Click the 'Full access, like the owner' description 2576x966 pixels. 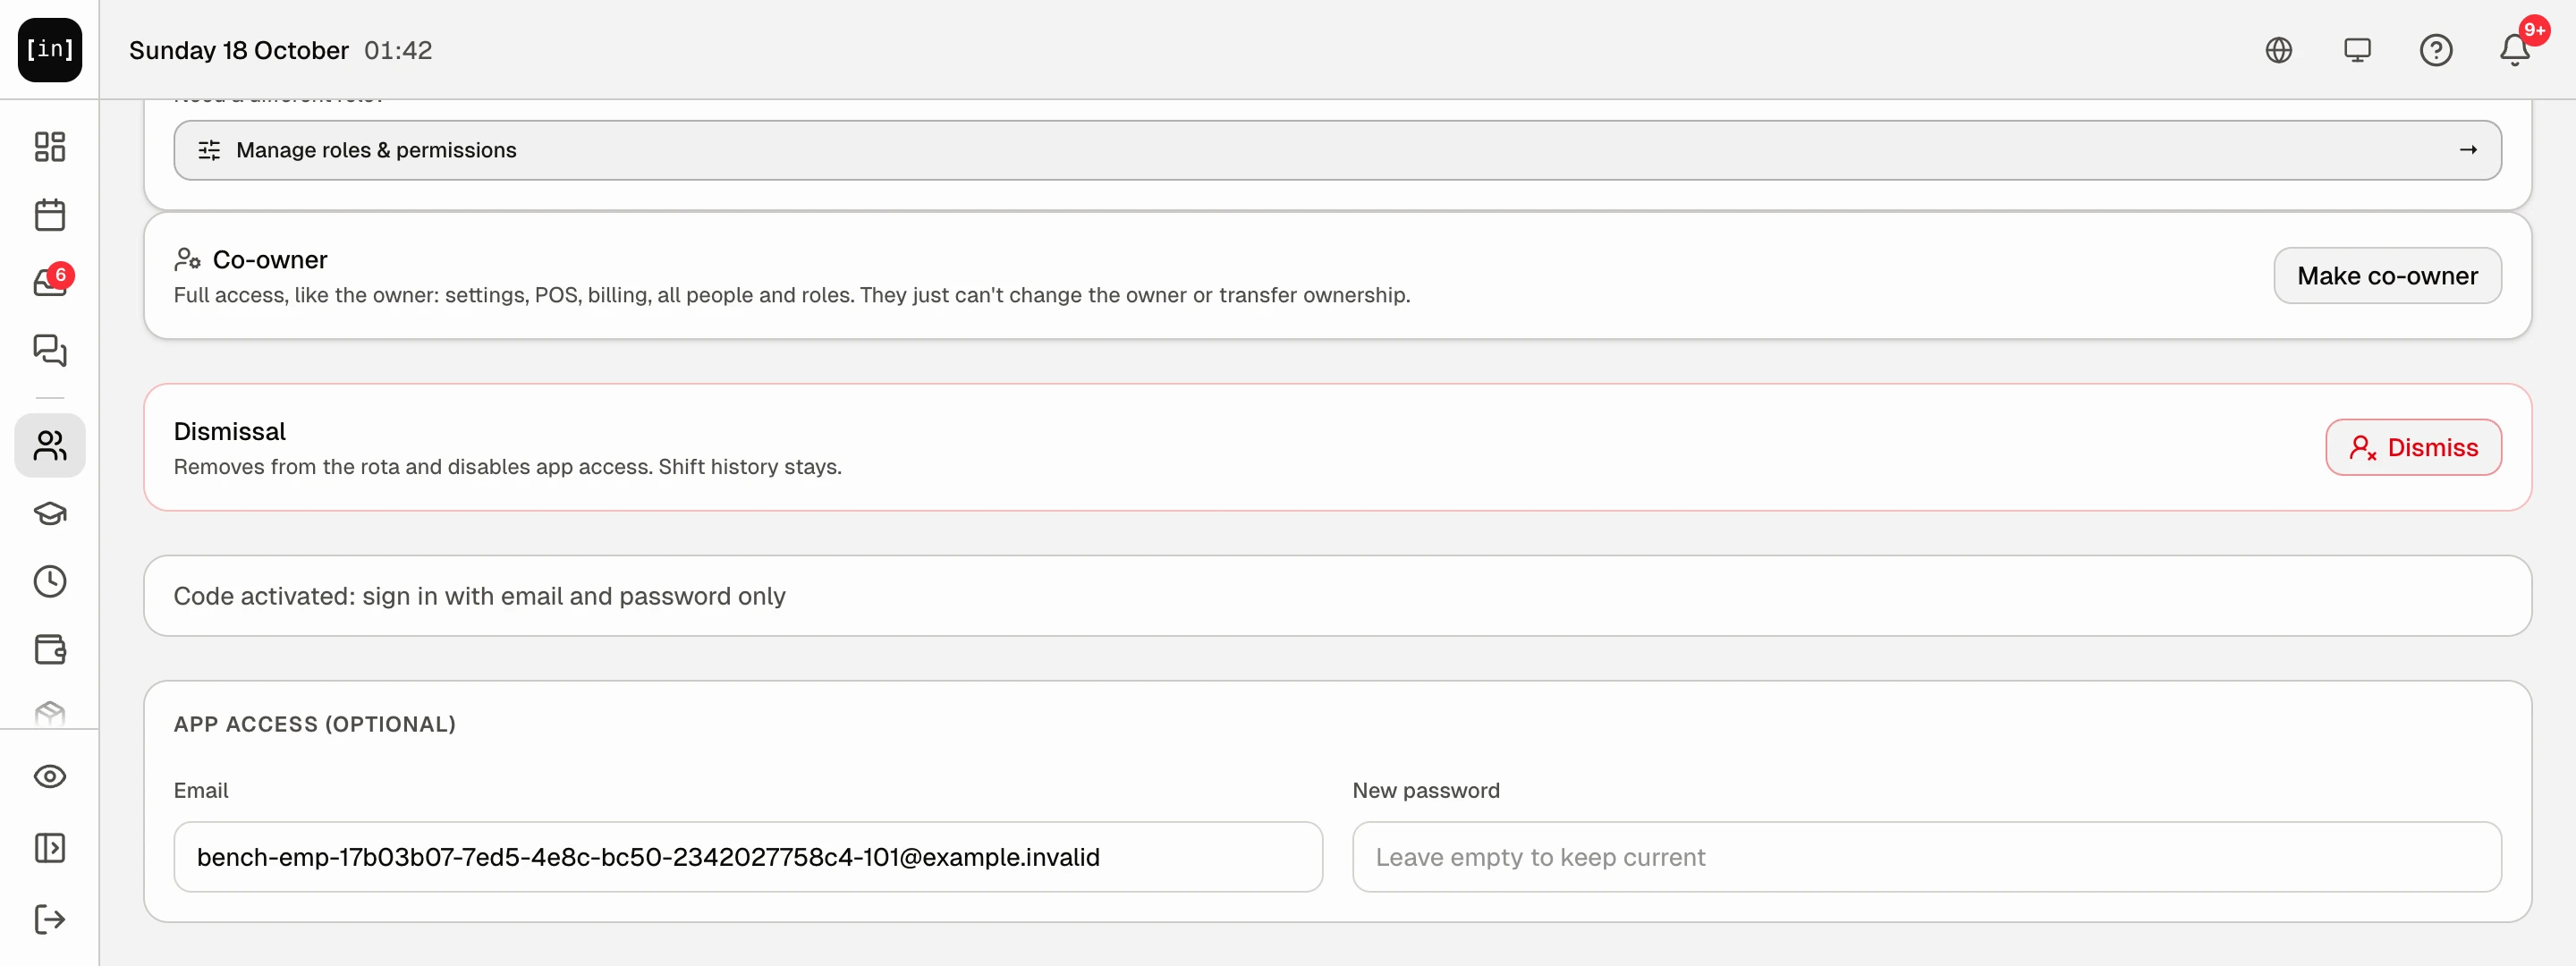tap(792, 295)
